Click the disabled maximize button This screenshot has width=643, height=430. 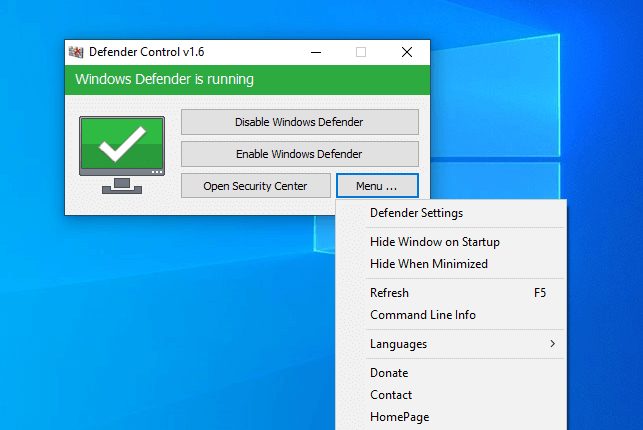(x=361, y=52)
